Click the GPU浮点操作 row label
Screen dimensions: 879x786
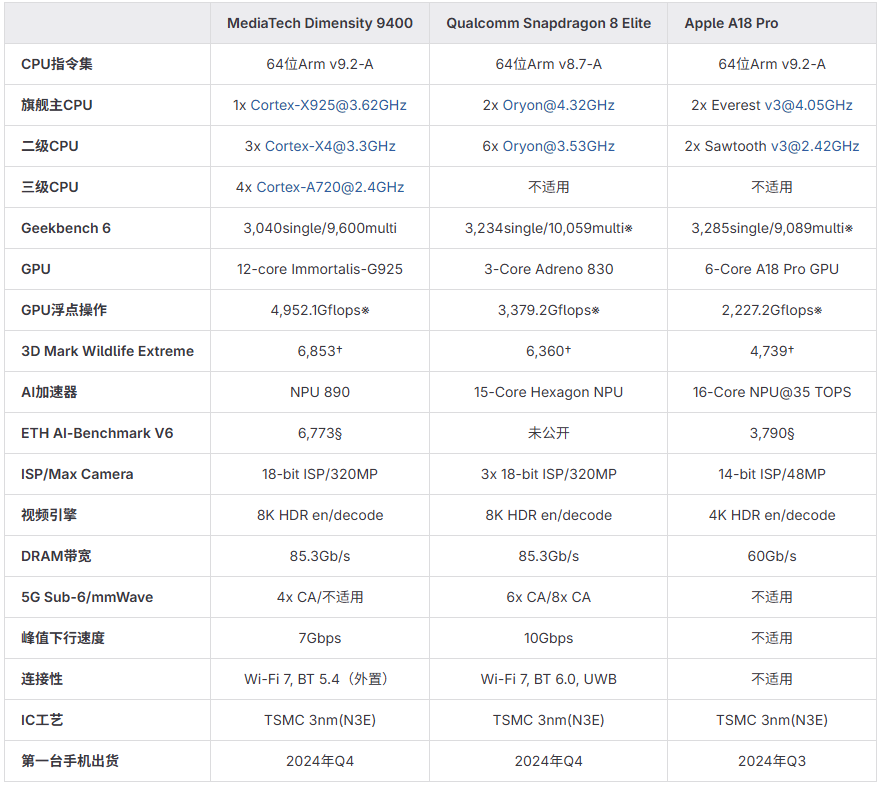(64, 310)
